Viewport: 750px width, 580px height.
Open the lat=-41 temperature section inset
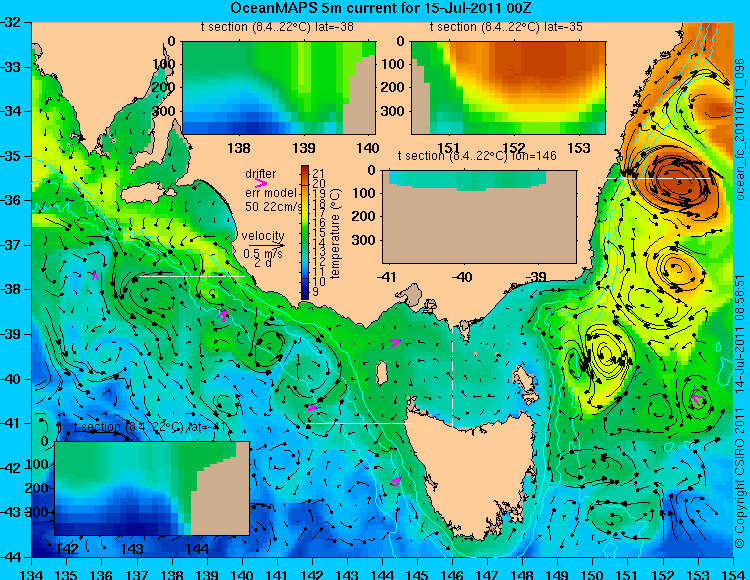[152, 488]
